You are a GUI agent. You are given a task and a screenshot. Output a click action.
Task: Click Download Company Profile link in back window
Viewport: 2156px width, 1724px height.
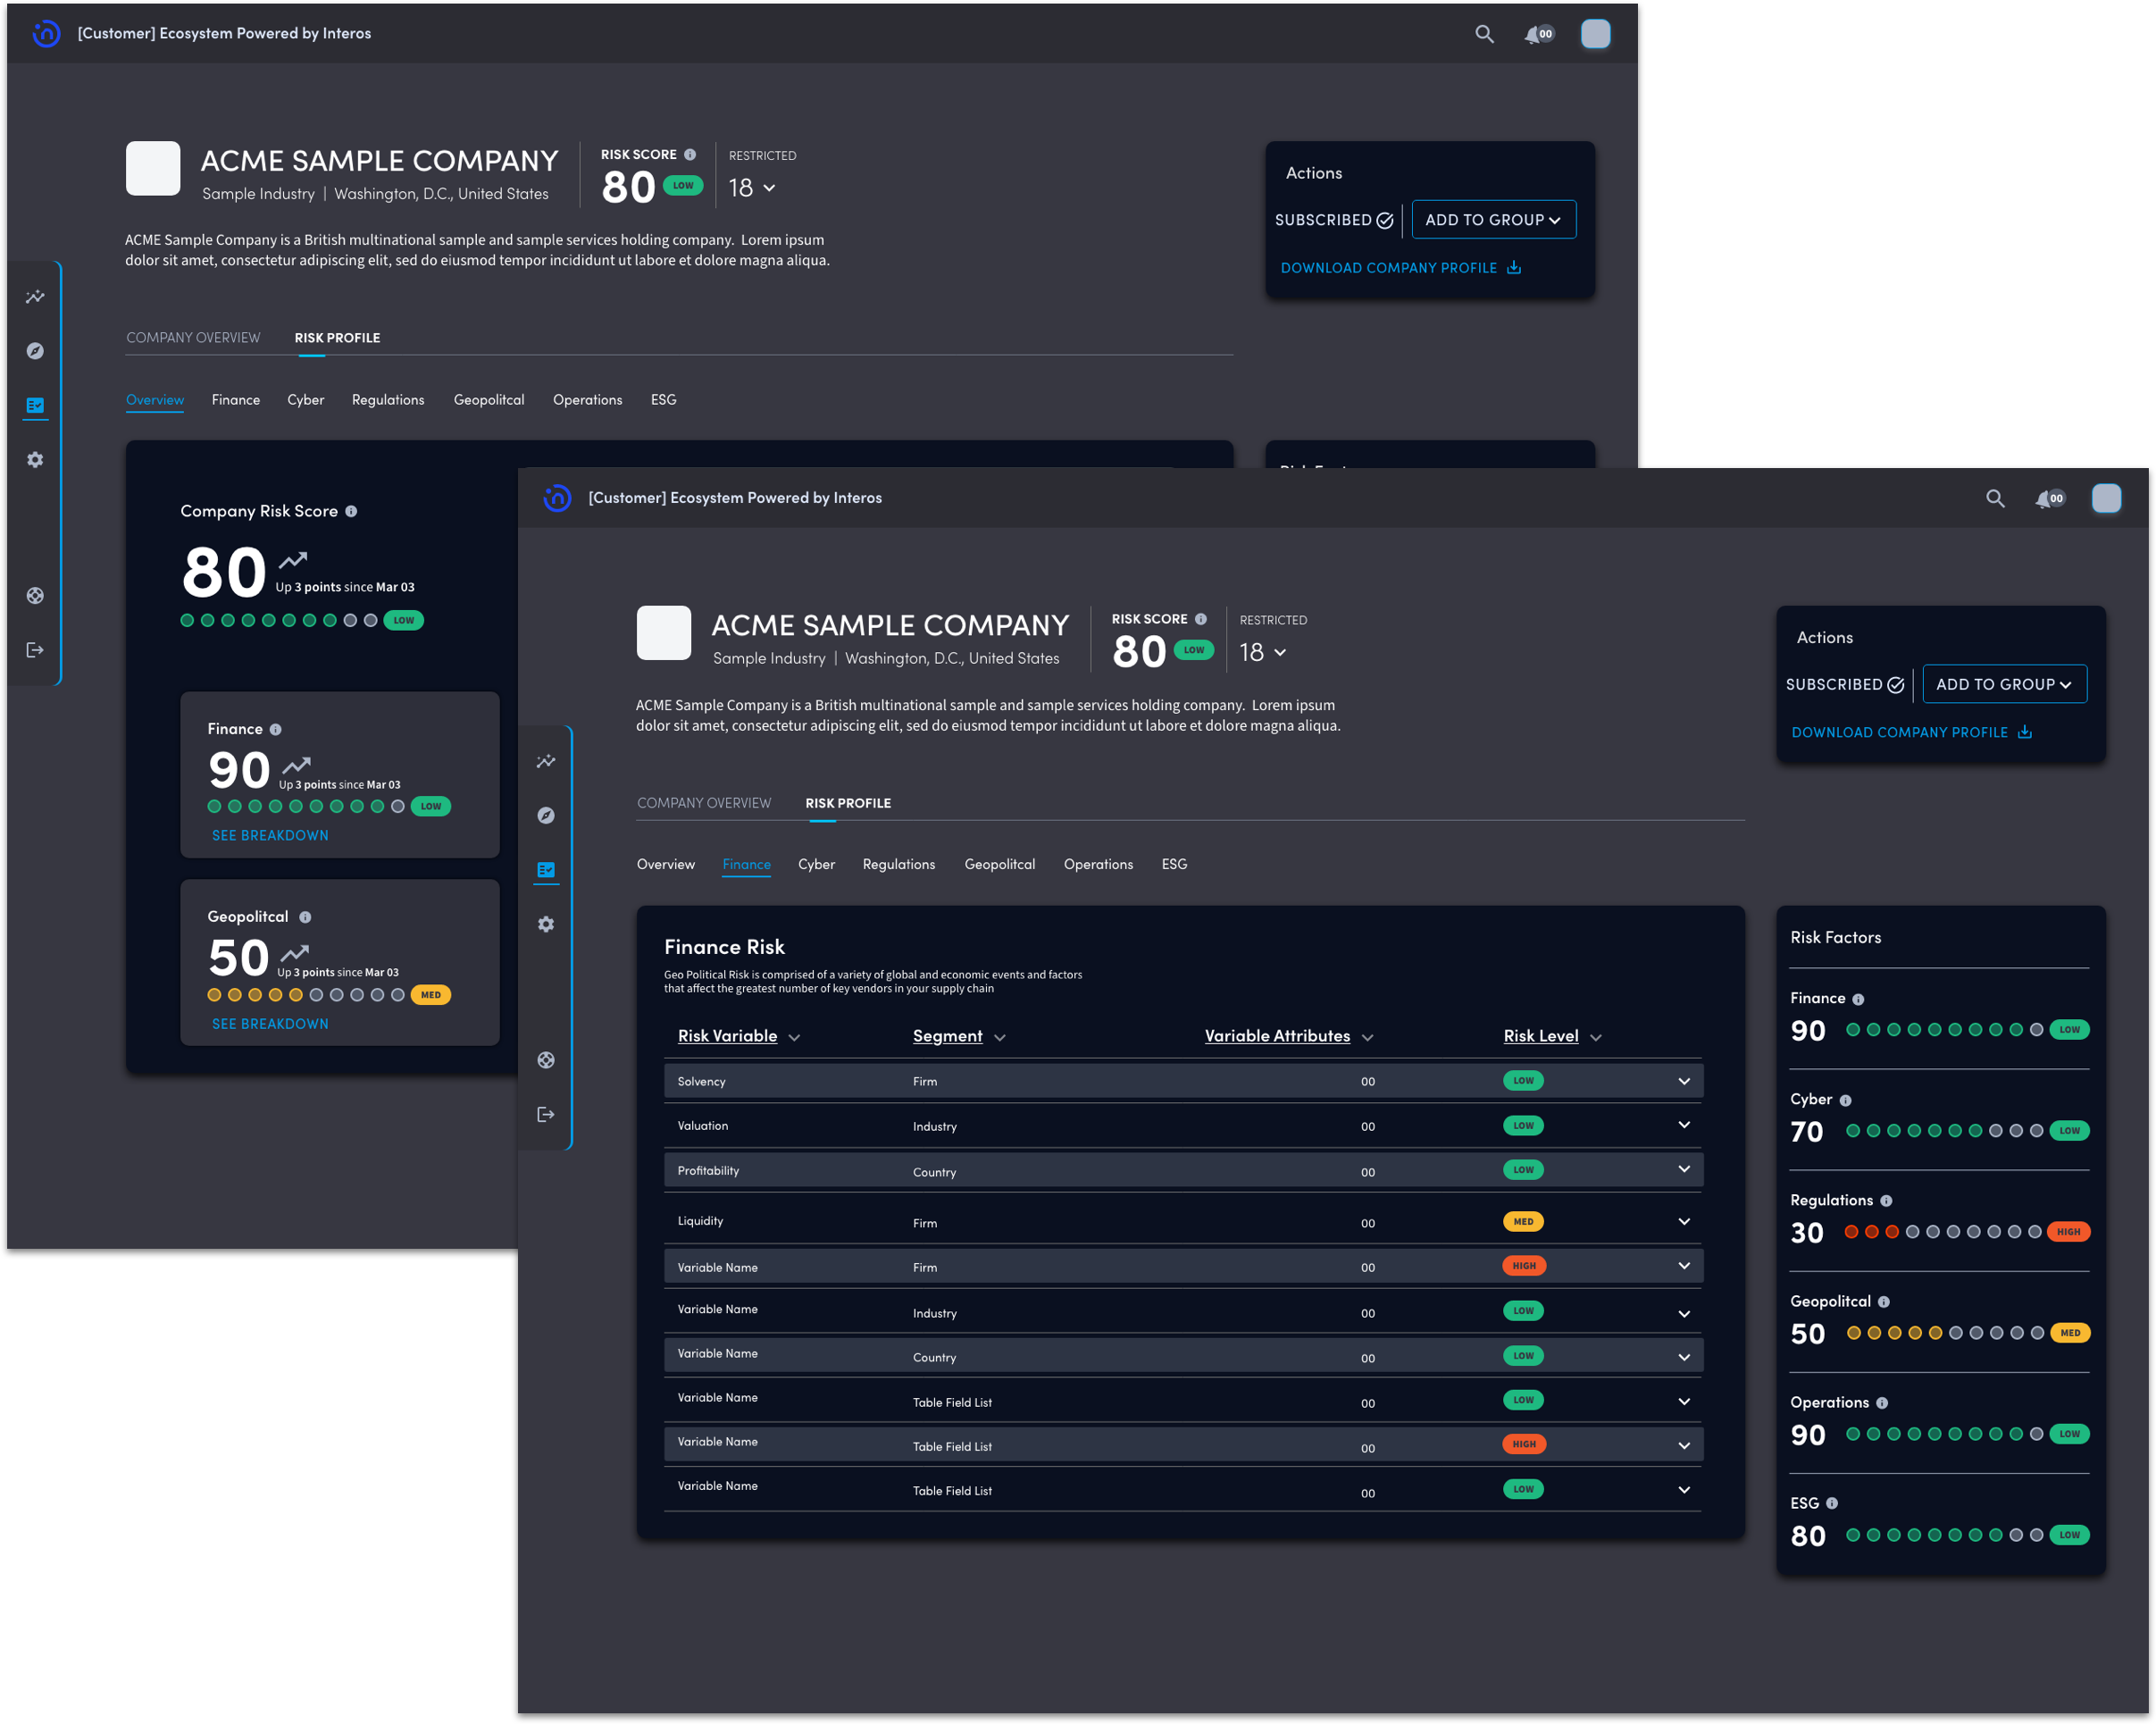pos(1389,268)
